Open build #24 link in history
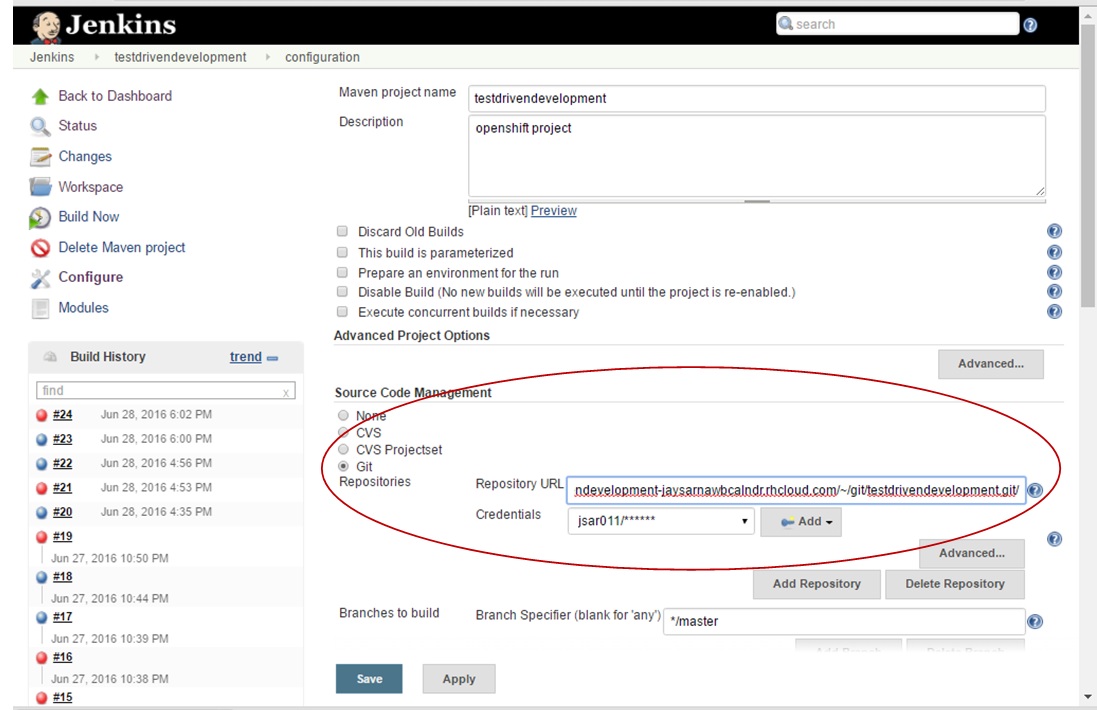Image resolution: width=1097 pixels, height=710 pixels. point(62,415)
